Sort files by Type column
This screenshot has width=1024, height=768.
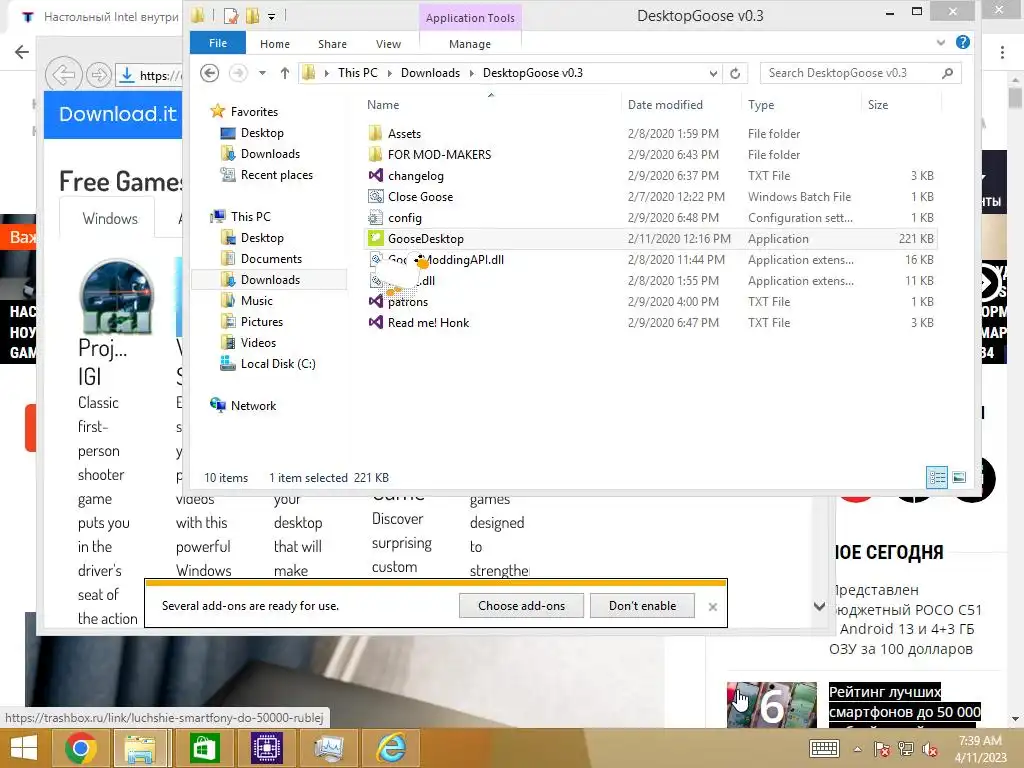[x=761, y=104]
